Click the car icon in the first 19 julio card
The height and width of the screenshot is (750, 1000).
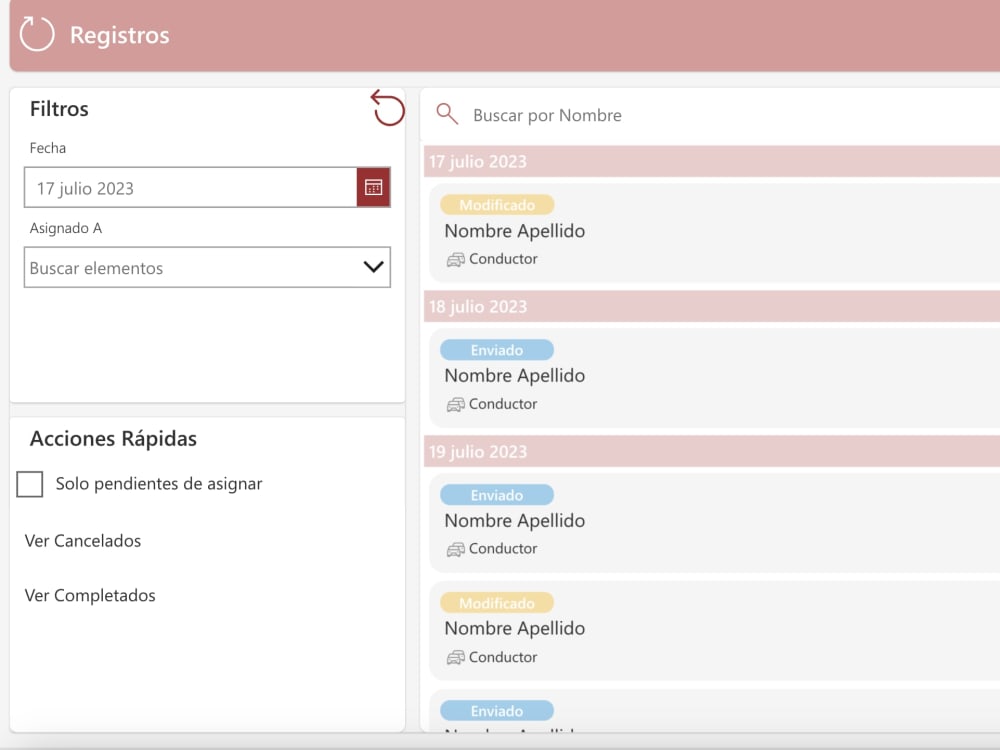[x=455, y=549]
